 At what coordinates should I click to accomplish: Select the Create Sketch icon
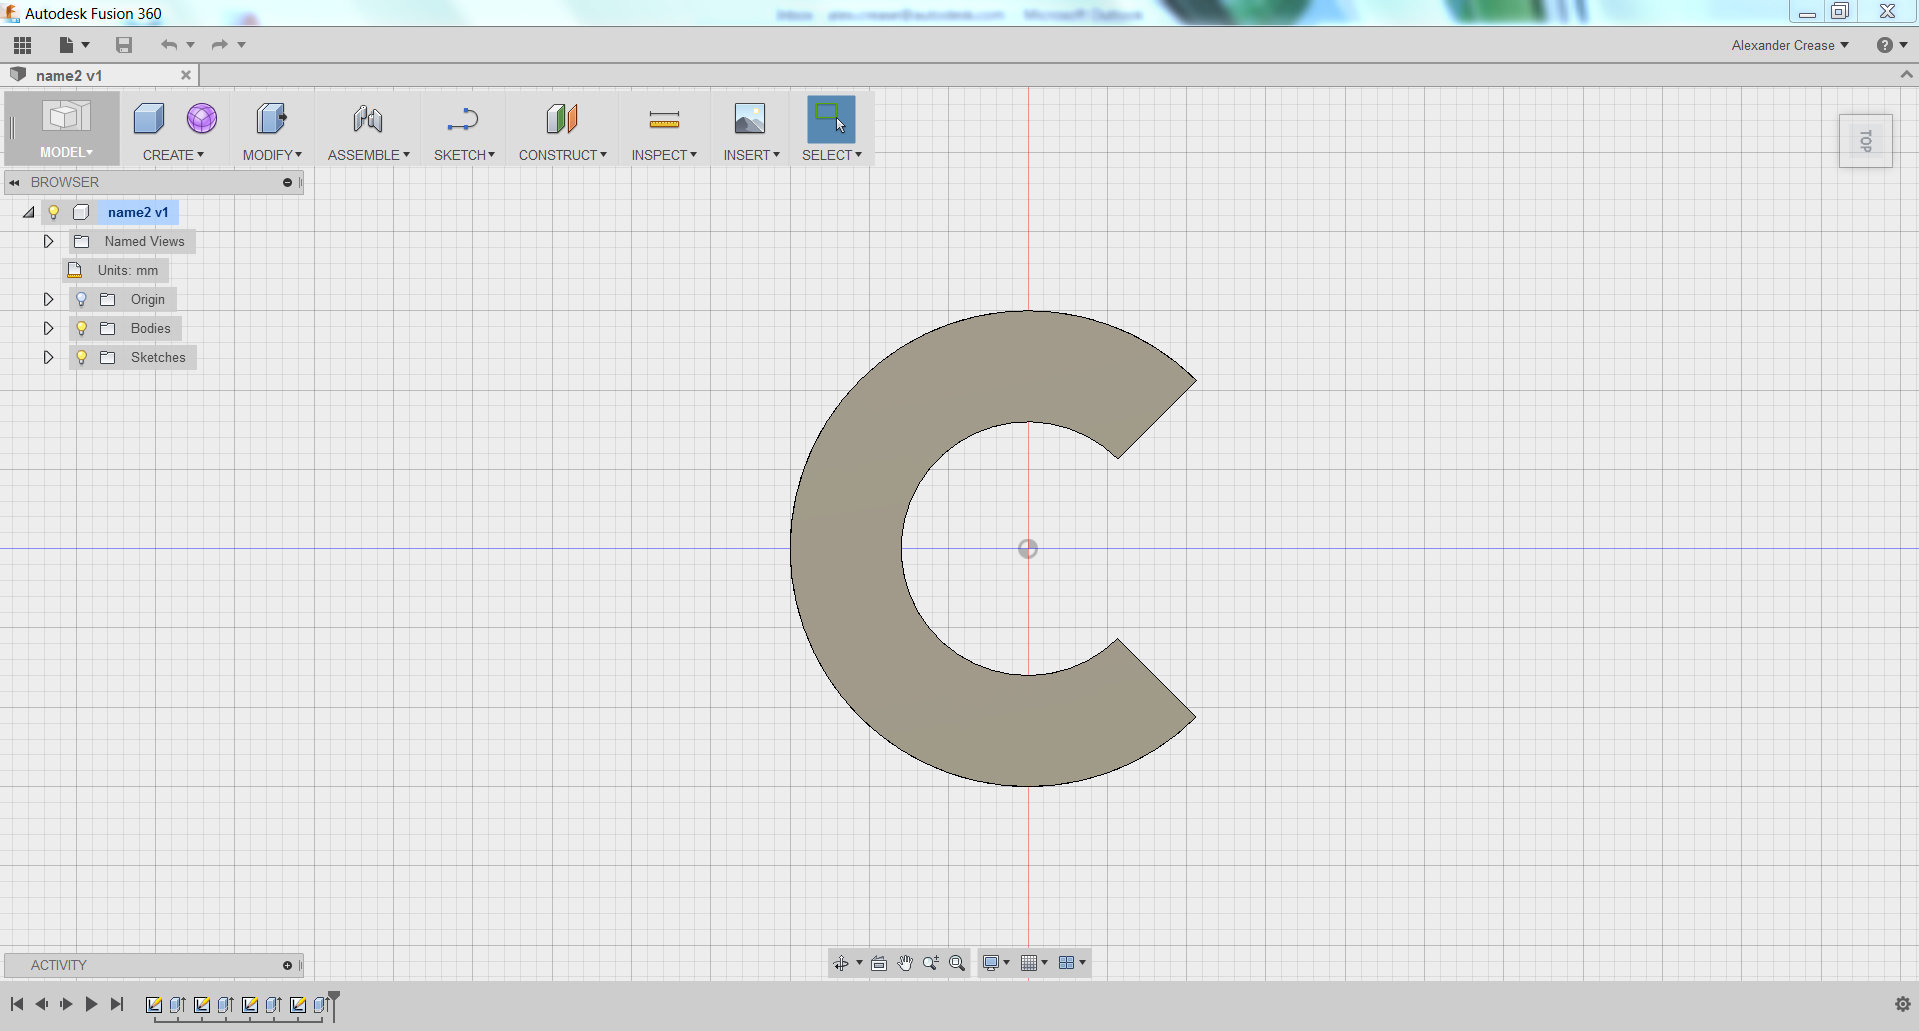pyautogui.click(x=463, y=119)
